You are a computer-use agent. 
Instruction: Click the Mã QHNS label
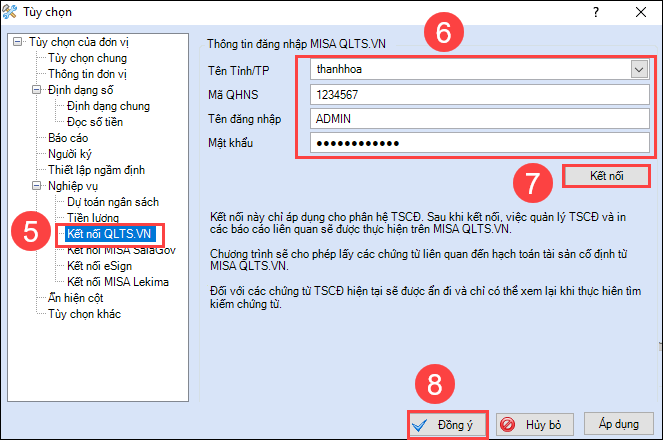pyautogui.click(x=233, y=95)
